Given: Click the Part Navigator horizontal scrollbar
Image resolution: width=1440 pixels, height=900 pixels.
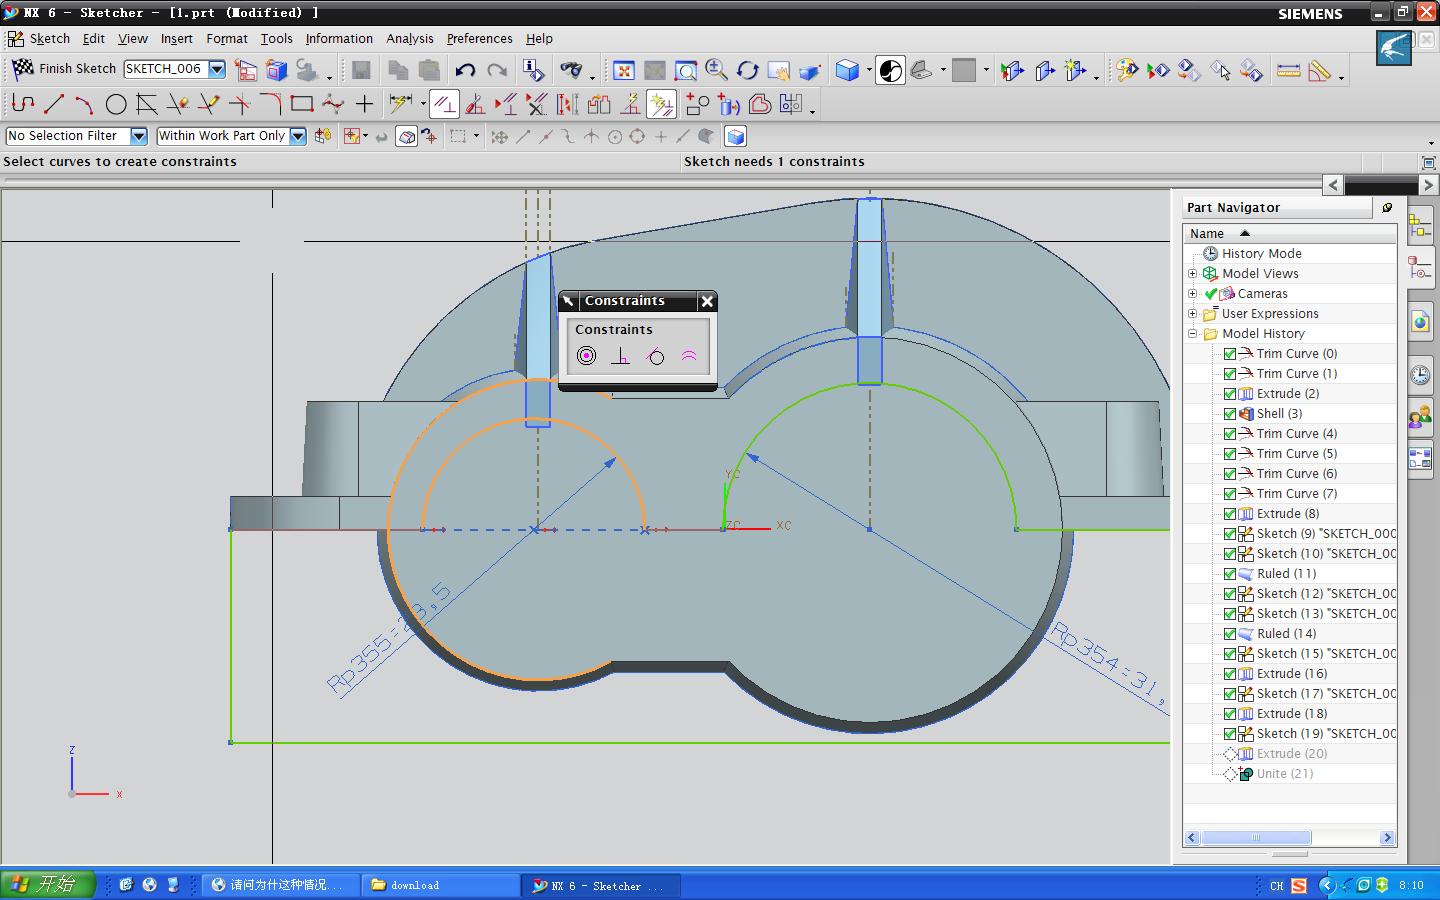Looking at the screenshot, I should click(1255, 838).
